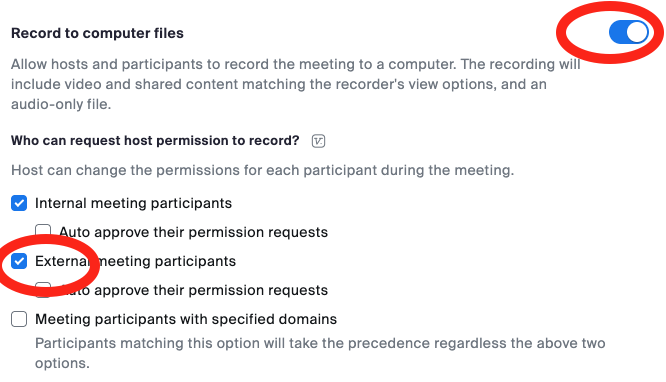Viewport: 666px width, 382px height.
Task: Click 'Auto approve their permission requests' label below External
Action: [x=194, y=290]
